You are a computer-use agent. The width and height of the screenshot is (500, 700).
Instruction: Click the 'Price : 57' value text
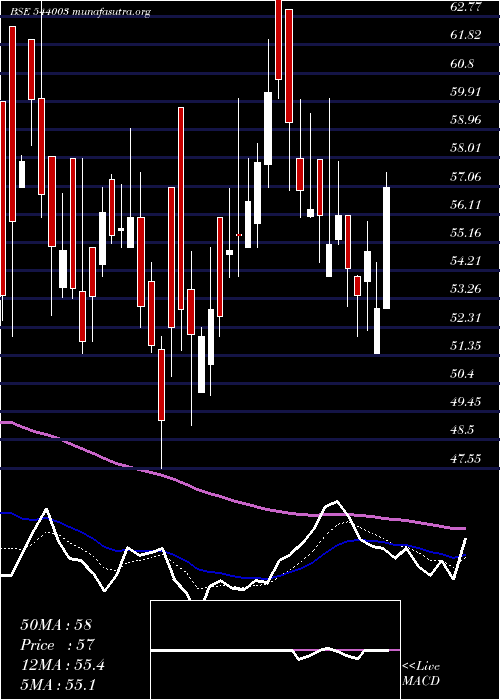click(58, 645)
